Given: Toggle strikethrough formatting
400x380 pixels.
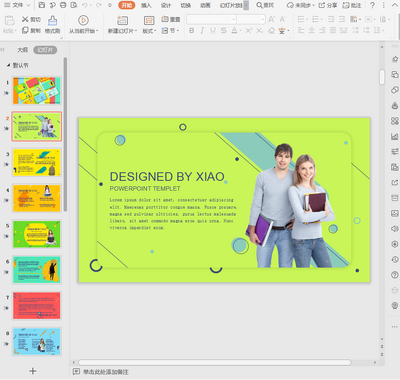Looking at the screenshot, I should click(x=223, y=31).
